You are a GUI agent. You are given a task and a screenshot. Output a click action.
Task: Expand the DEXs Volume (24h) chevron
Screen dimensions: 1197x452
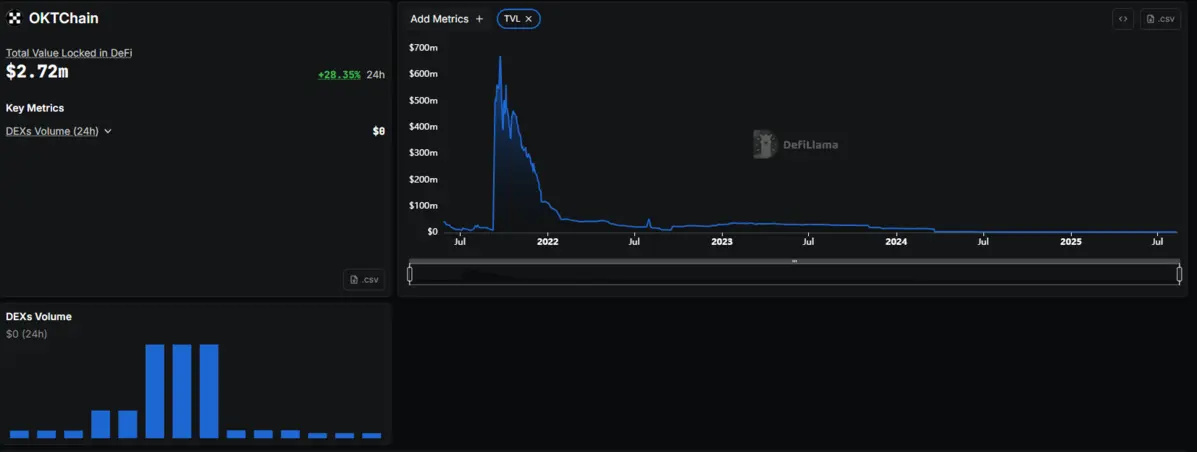tap(108, 131)
